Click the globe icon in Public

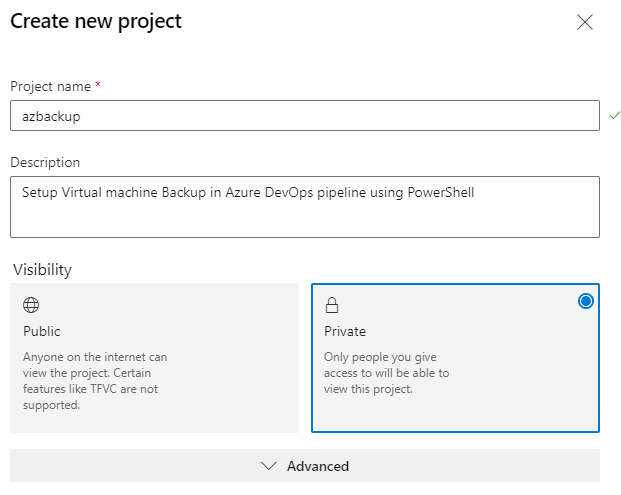(x=31, y=305)
